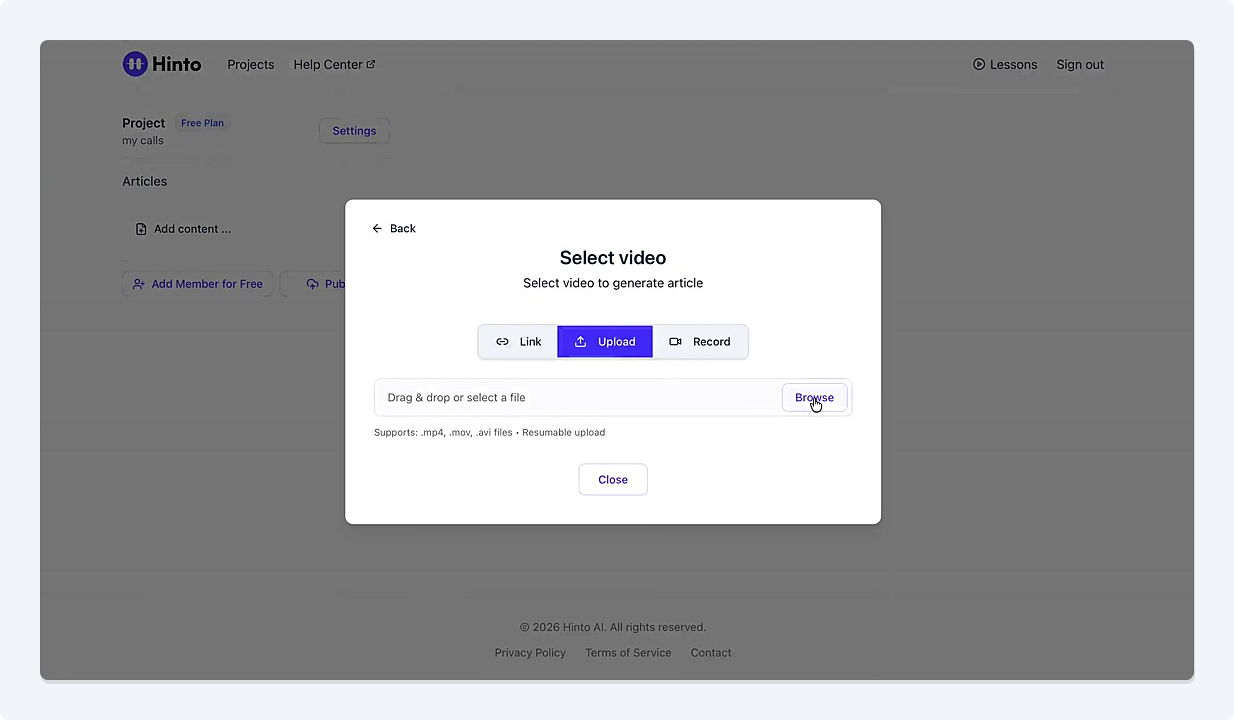
Task: Click the Add content document icon
Action: click(141, 229)
